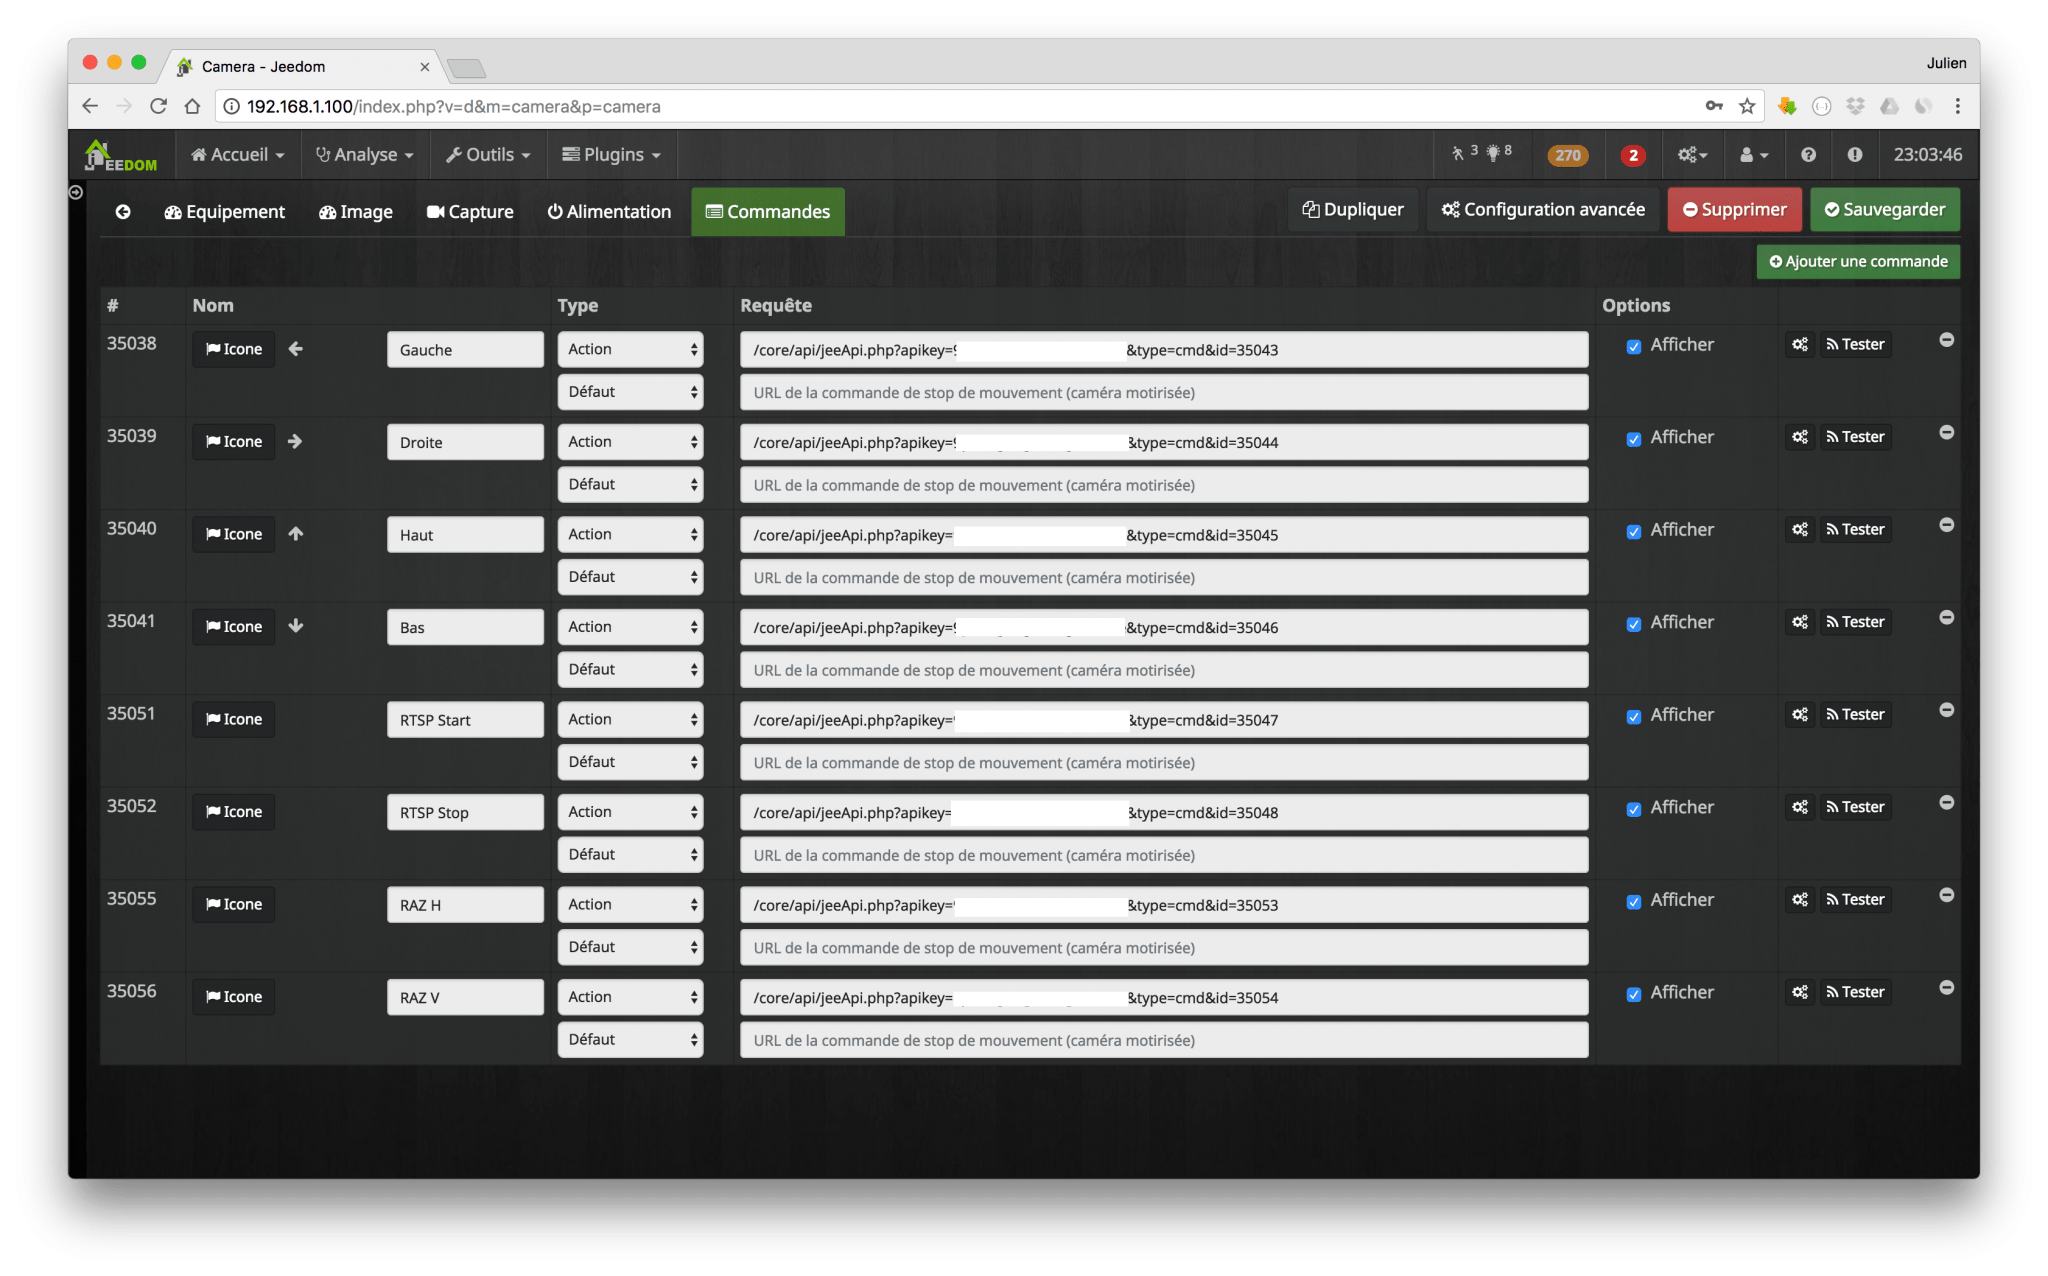Switch to the Equipement tab
The image size is (2048, 1276).
(x=224, y=212)
